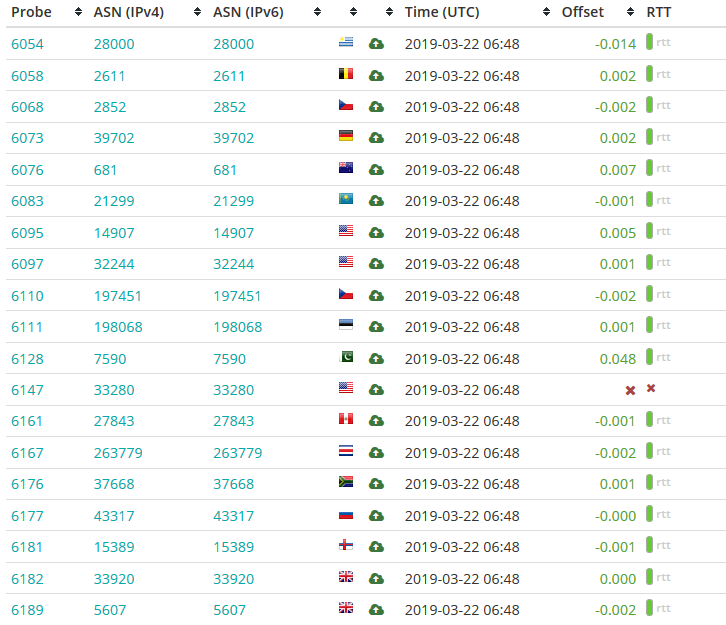Image resolution: width=726 pixels, height=625 pixels.
Task: Open IPv4 ASN 197451 link
Action: click(x=118, y=296)
